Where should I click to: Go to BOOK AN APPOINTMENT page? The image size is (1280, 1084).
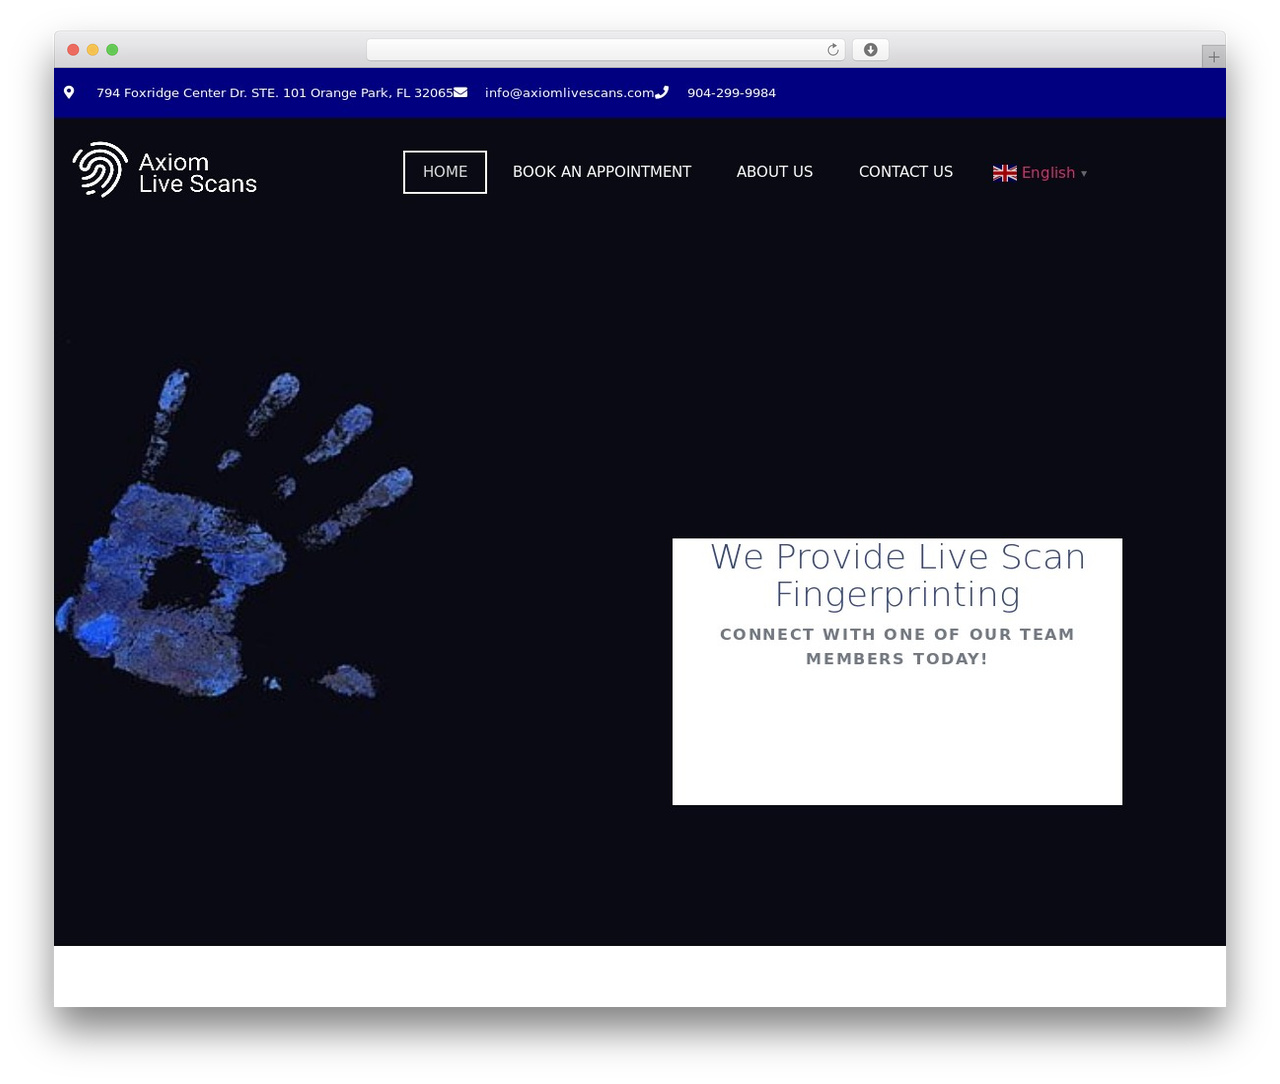(x=602, y=172)
